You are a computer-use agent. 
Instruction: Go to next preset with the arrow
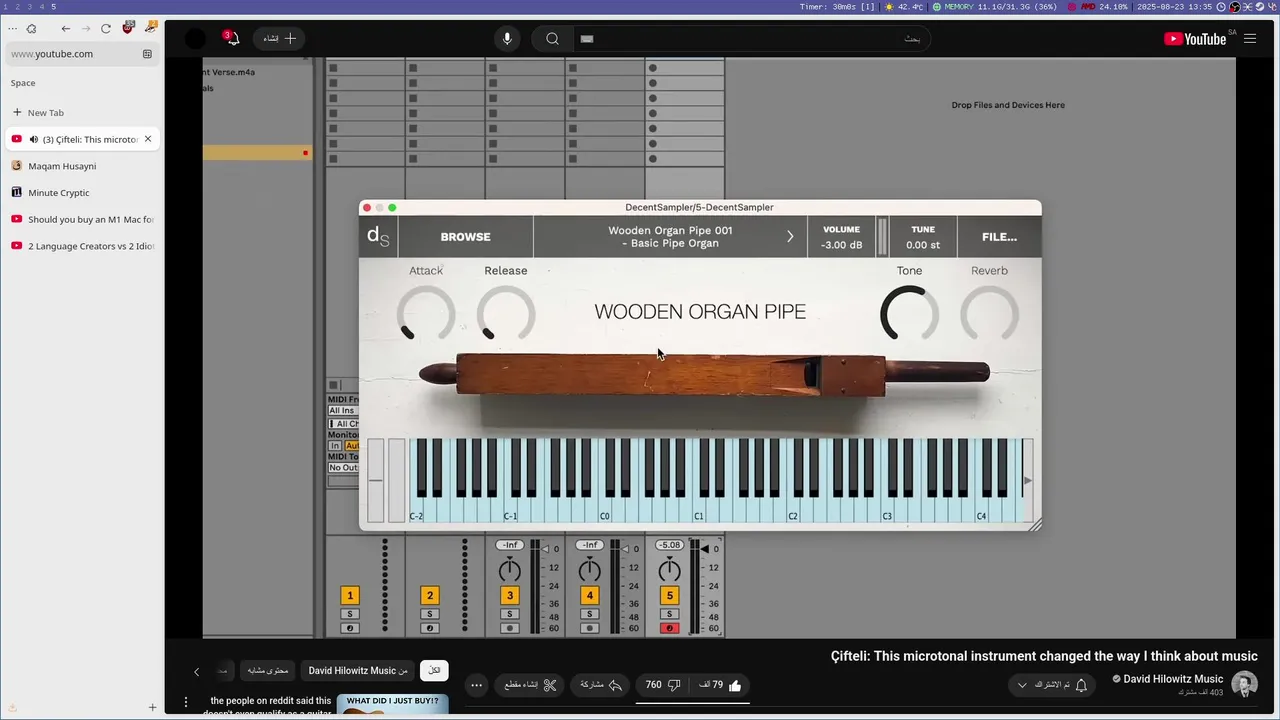pos(789,237)
